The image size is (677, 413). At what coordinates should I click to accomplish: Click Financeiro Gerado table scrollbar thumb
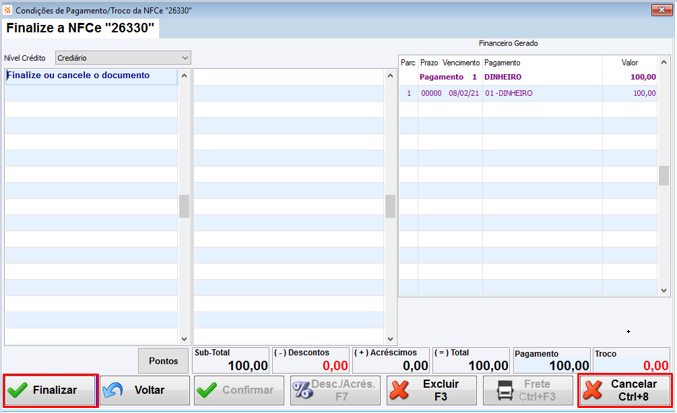pos(664,176)
